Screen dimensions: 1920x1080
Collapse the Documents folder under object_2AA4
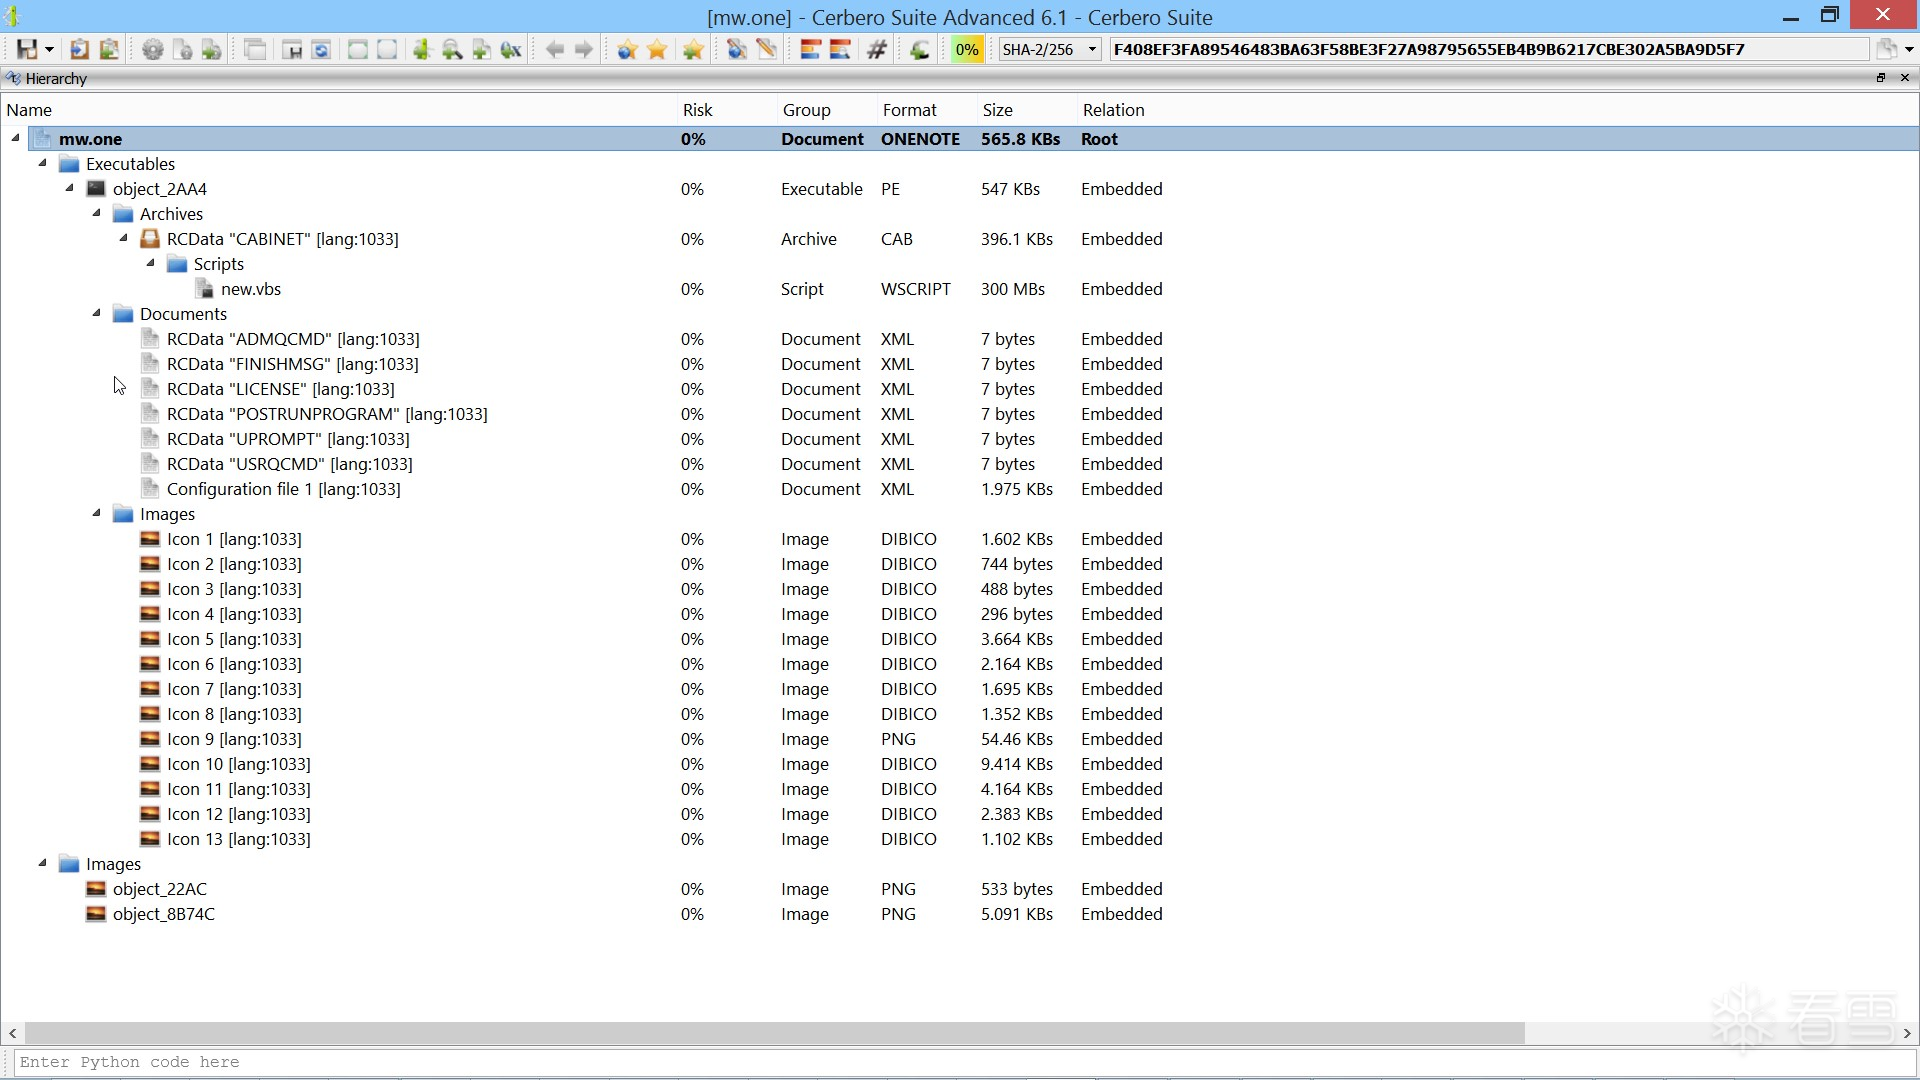pyautogui.click(x=96, y=313)
